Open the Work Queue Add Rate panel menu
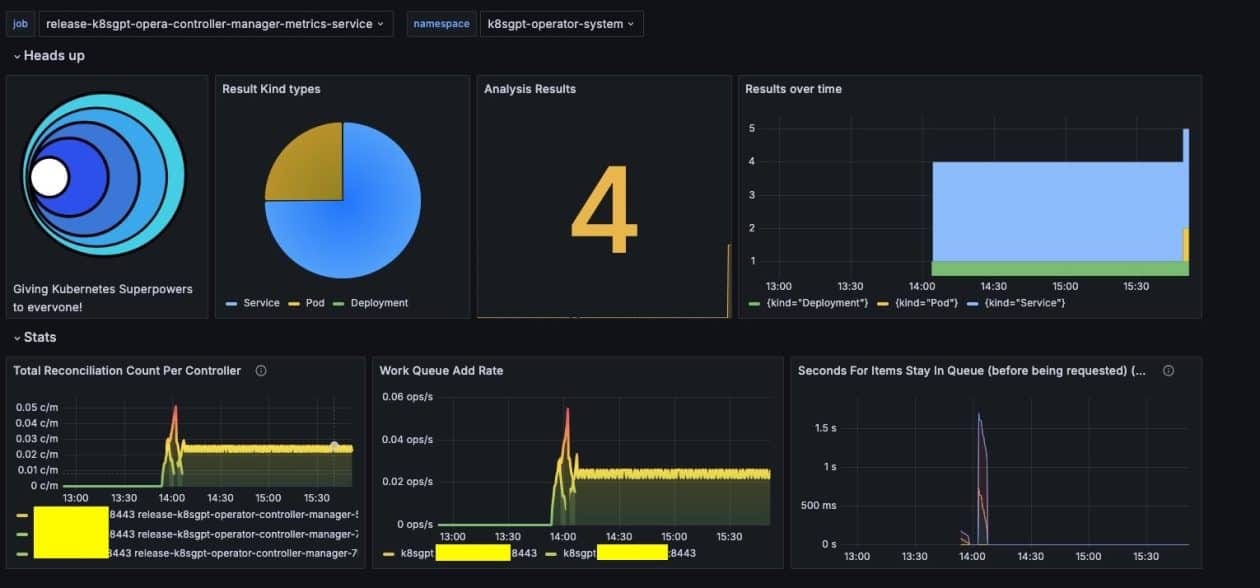The image size is (1260, 588). pos(441,371)
